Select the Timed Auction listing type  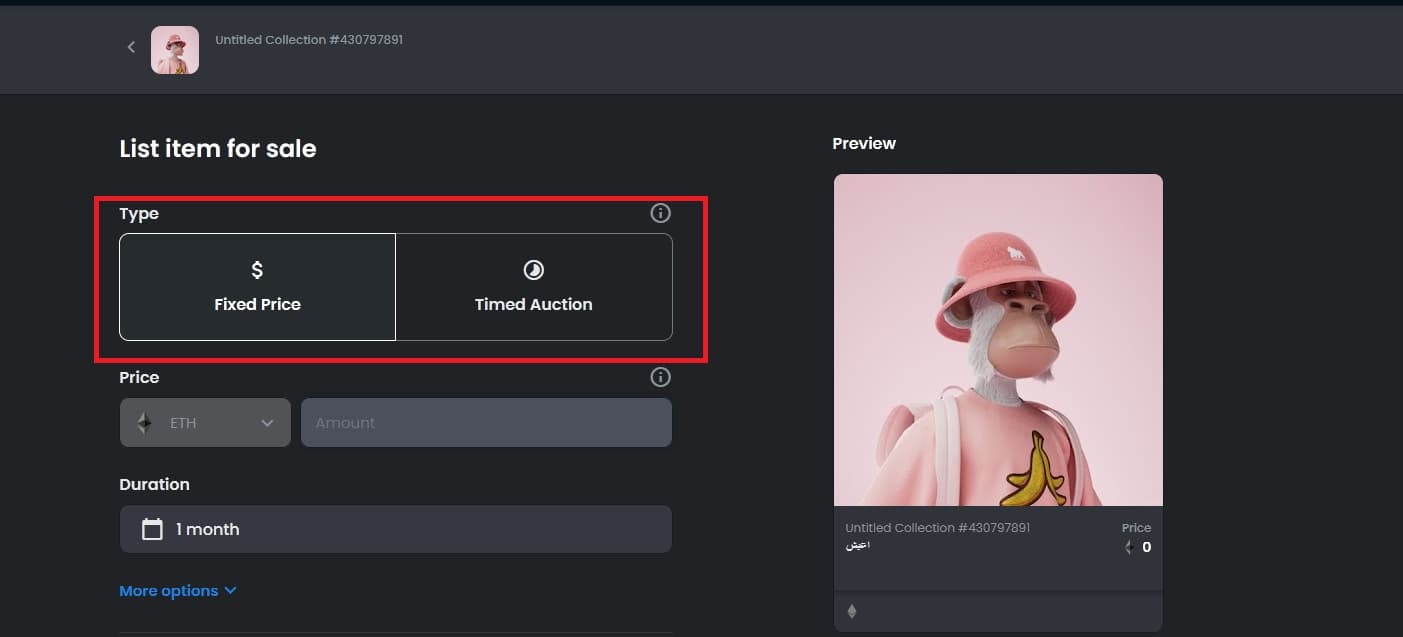pos(534,287)
